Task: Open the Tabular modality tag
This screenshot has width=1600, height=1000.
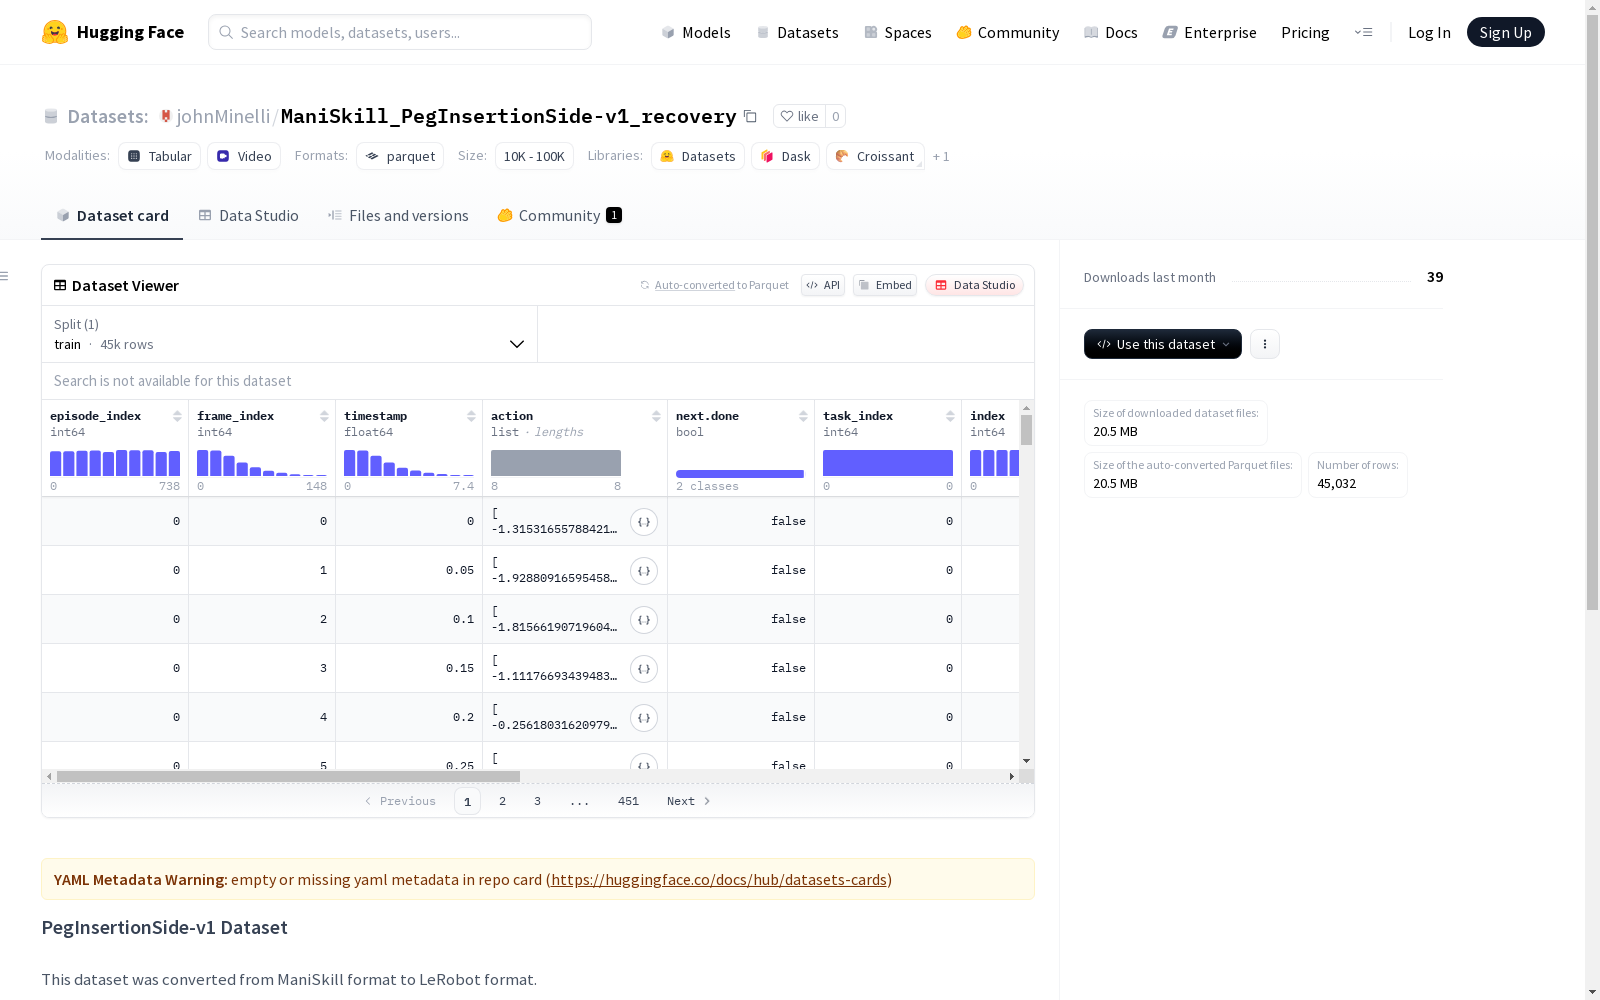Action: pyautogui.click(x=160, y=156)
